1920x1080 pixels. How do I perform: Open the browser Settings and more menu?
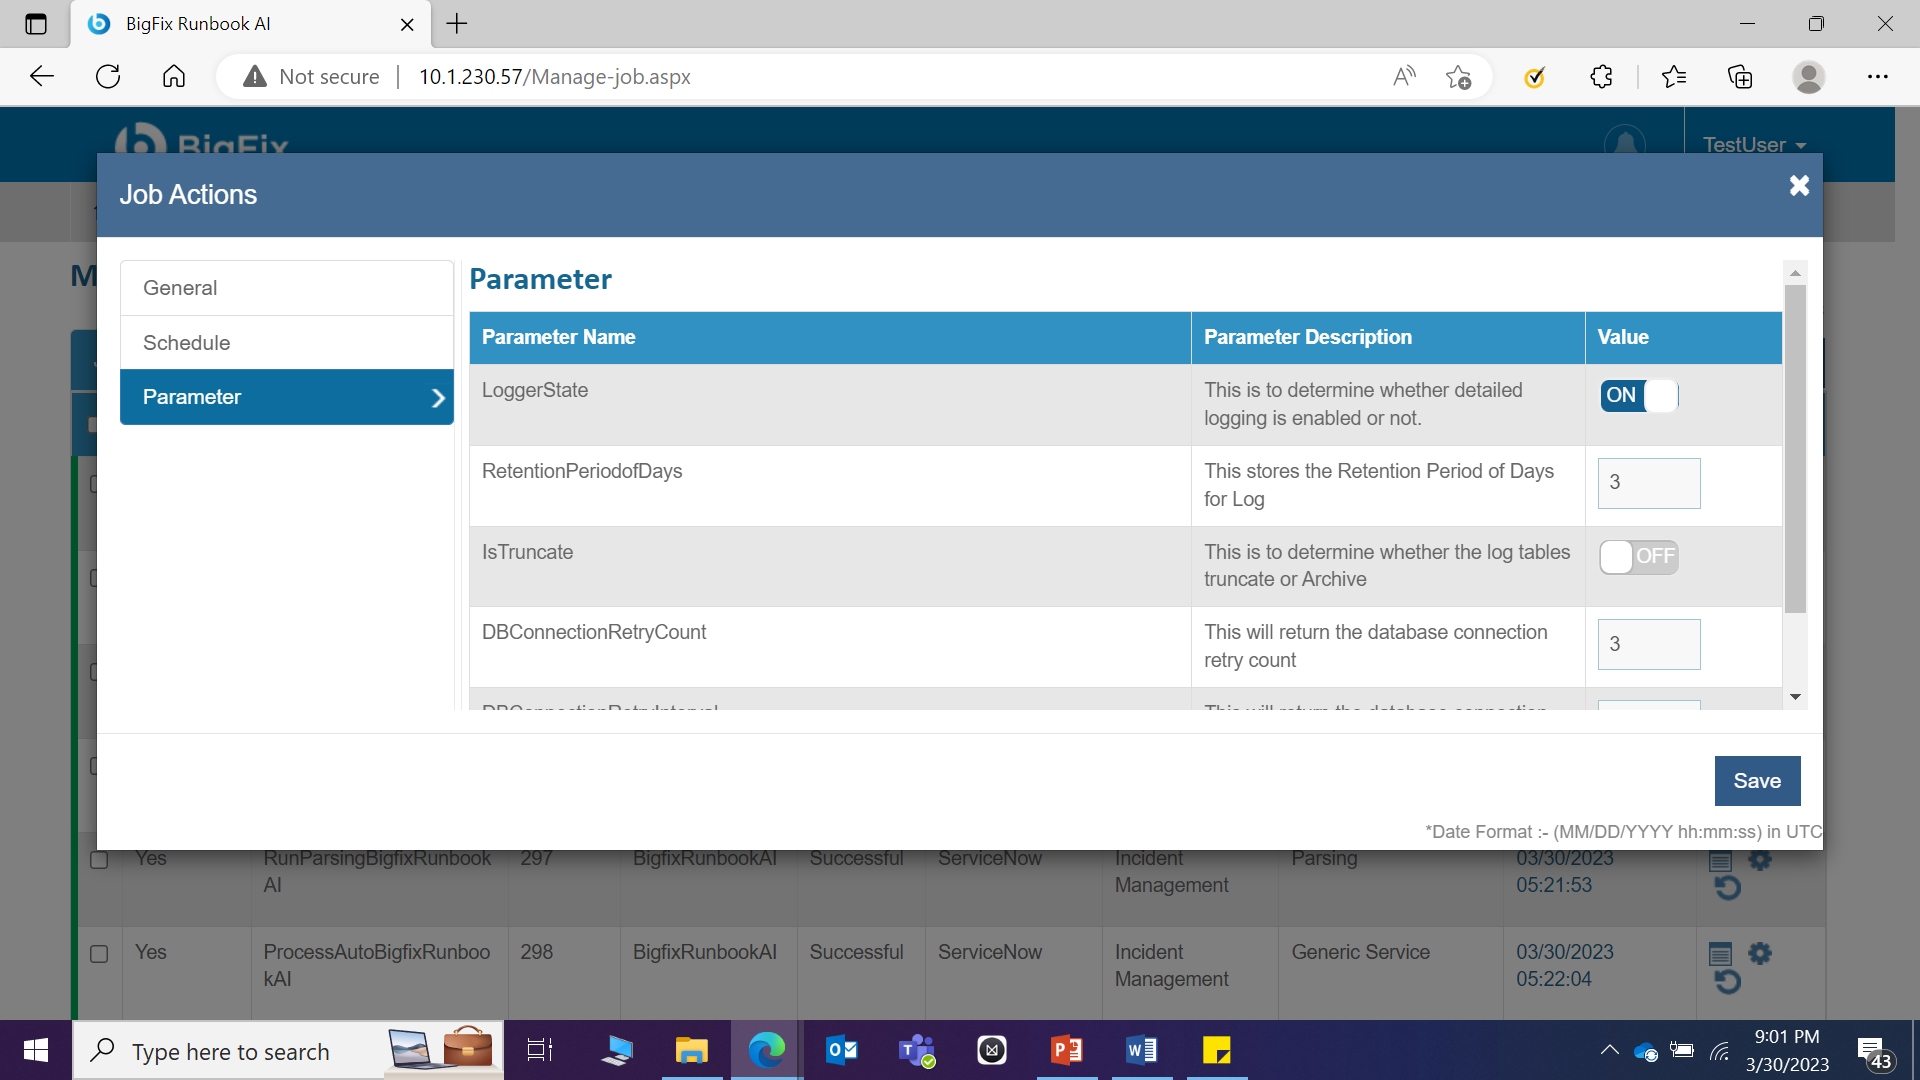[1877, 77]
